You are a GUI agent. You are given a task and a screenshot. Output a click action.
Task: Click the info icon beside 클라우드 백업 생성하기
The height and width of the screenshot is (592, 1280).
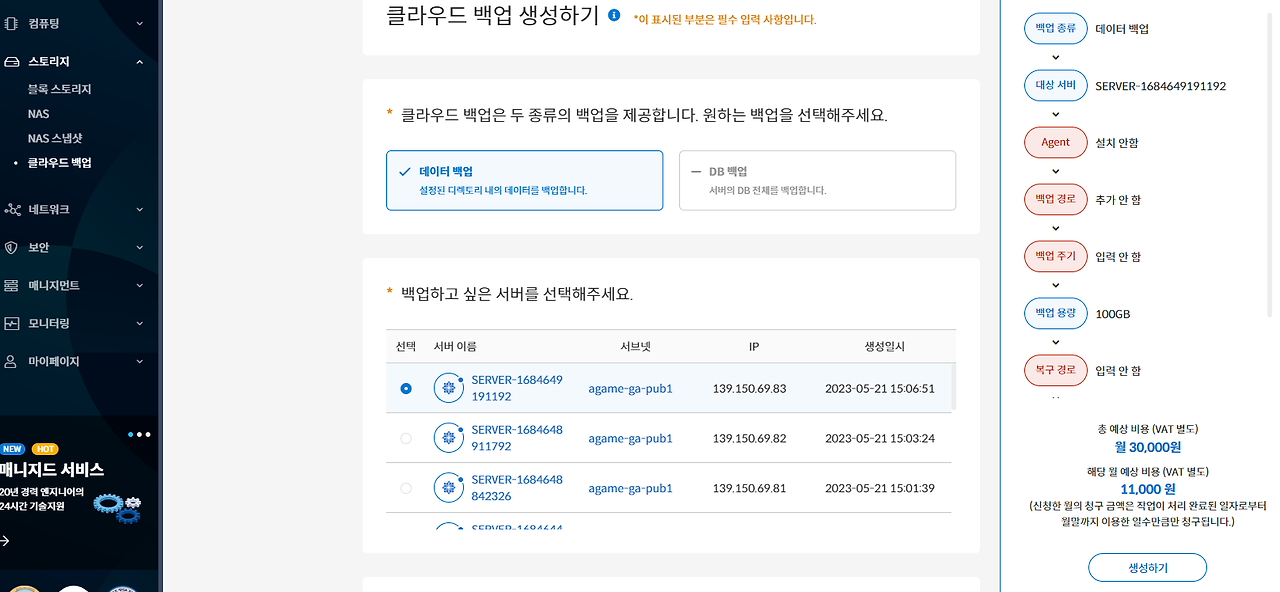[612, 16]
